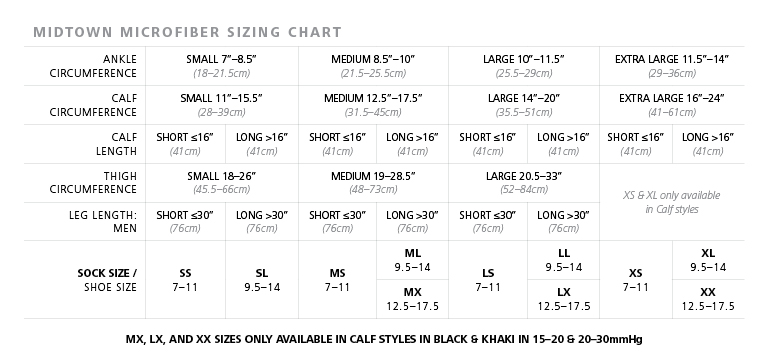The image size is (768, 360).
Task: Click the Medium 12.5"–17.5" calf circumference cell
Action: (373, 105)
